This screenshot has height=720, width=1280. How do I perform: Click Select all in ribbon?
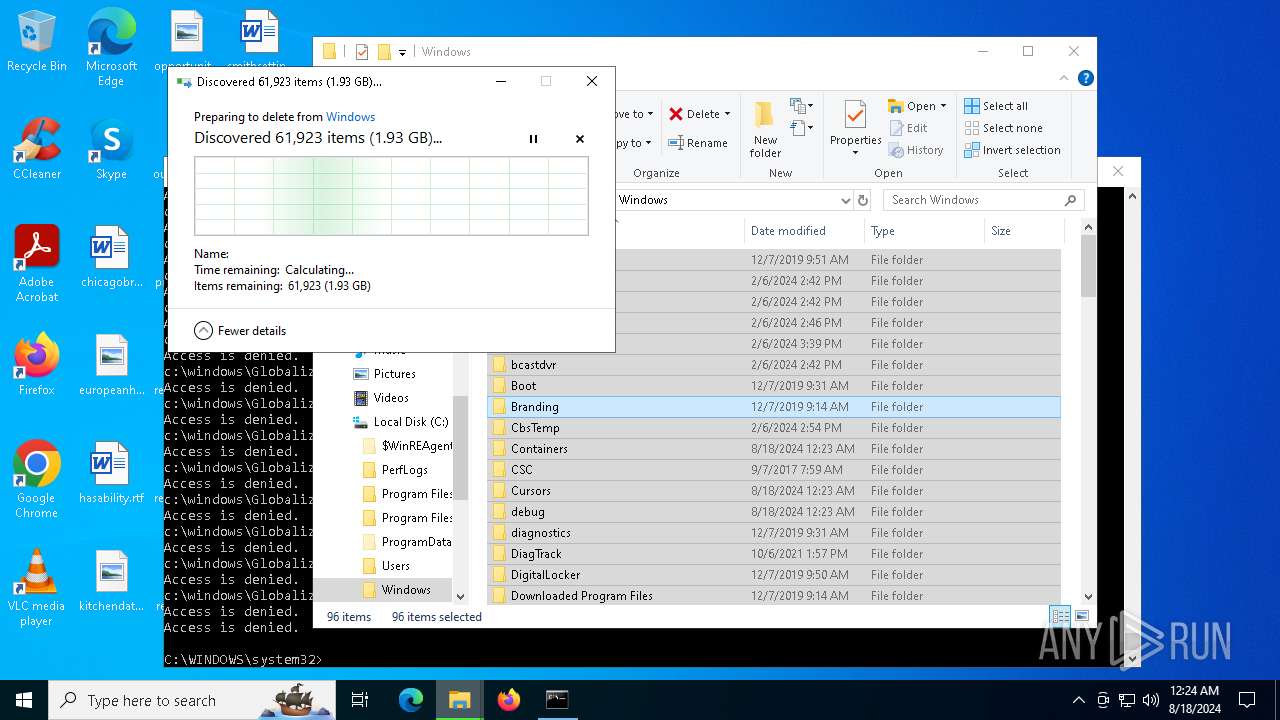pos(996,106)
